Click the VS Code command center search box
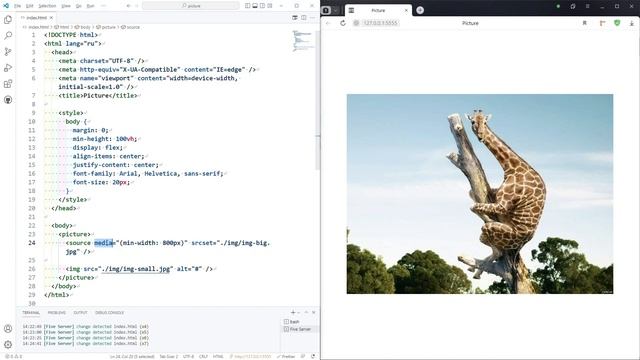This screenshot has width=640, height=360. pyautogui.click(x=191, y=6)
